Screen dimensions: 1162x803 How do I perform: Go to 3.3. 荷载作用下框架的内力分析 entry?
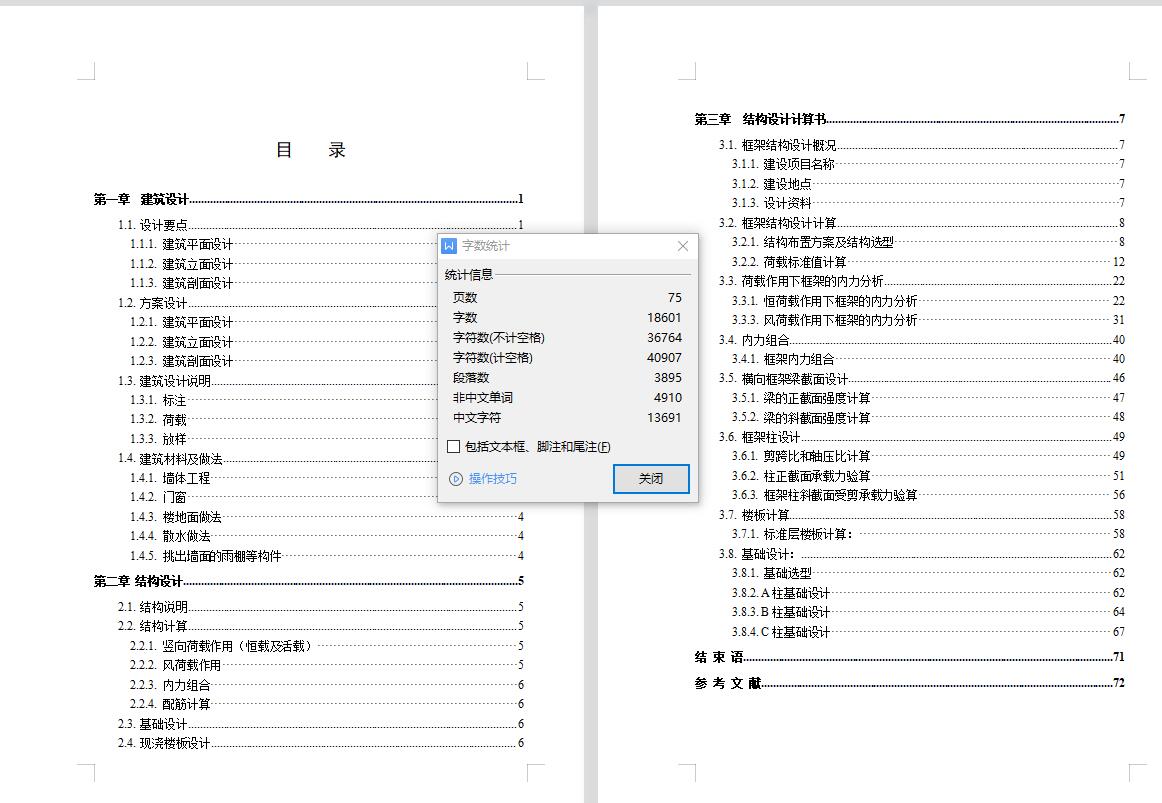tap(921, 281)
